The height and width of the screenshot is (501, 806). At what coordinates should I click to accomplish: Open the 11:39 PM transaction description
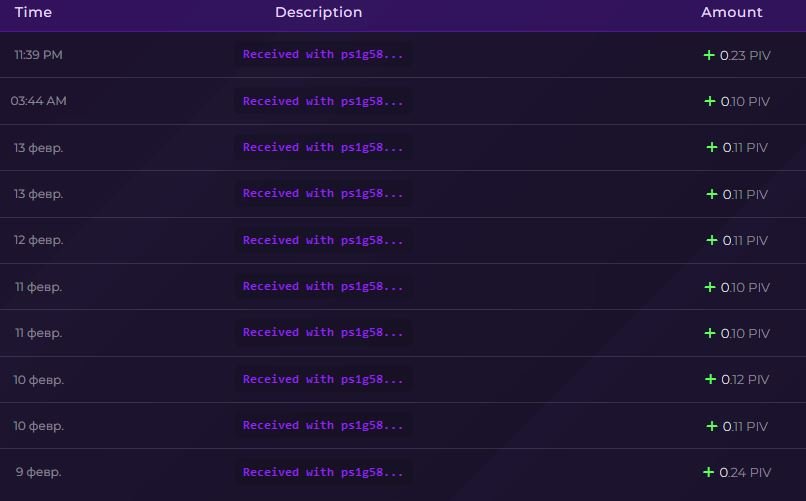(323, 55)
